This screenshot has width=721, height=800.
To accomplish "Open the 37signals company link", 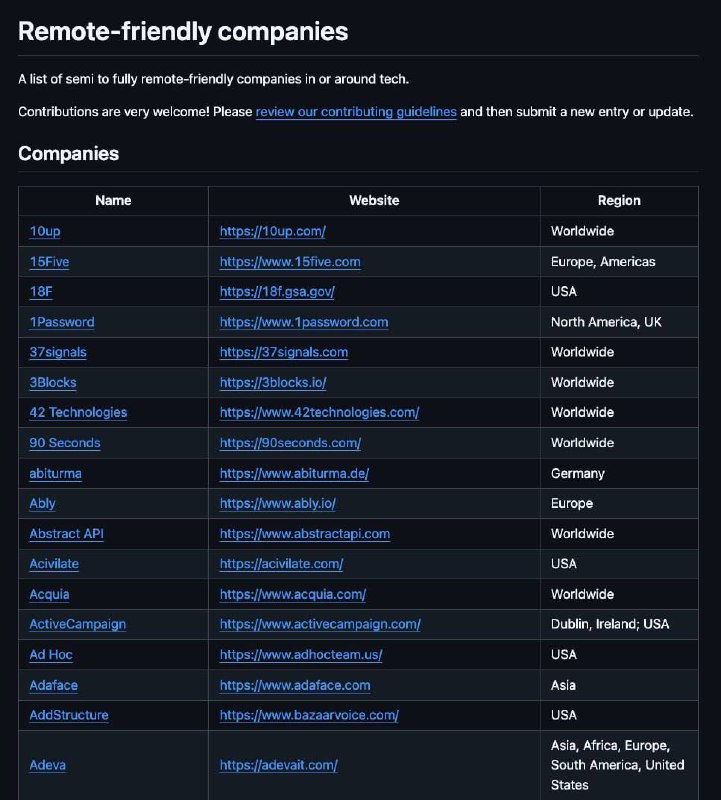I will (58, 352).
